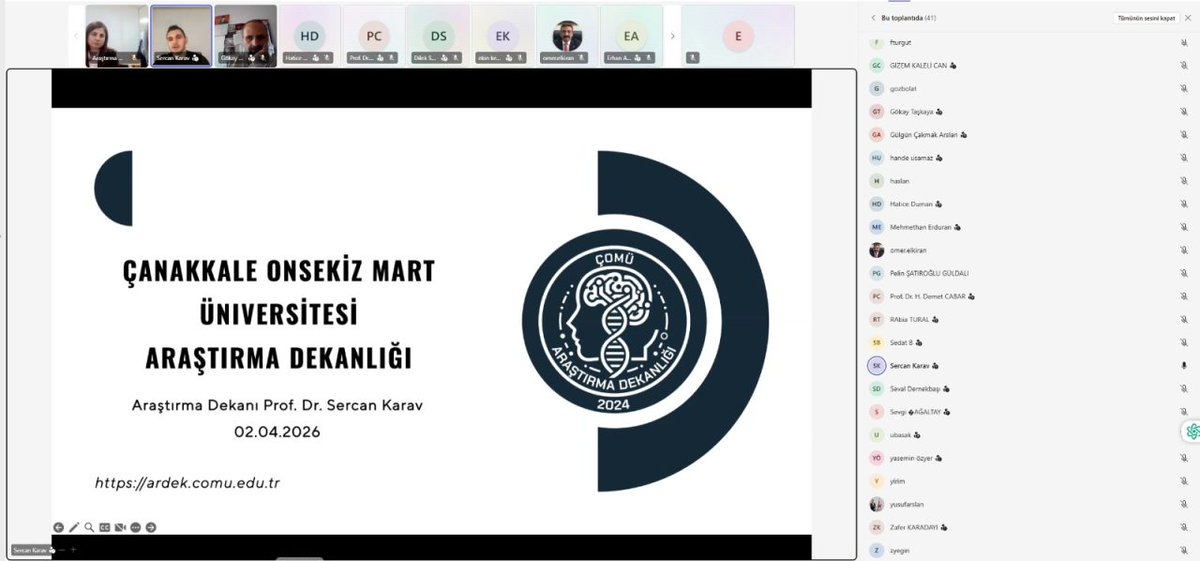The width and height of the screenshot is (1200, 561).
Task: Toggle Sercan Karav active microphone
Action: coord(1183,366)
